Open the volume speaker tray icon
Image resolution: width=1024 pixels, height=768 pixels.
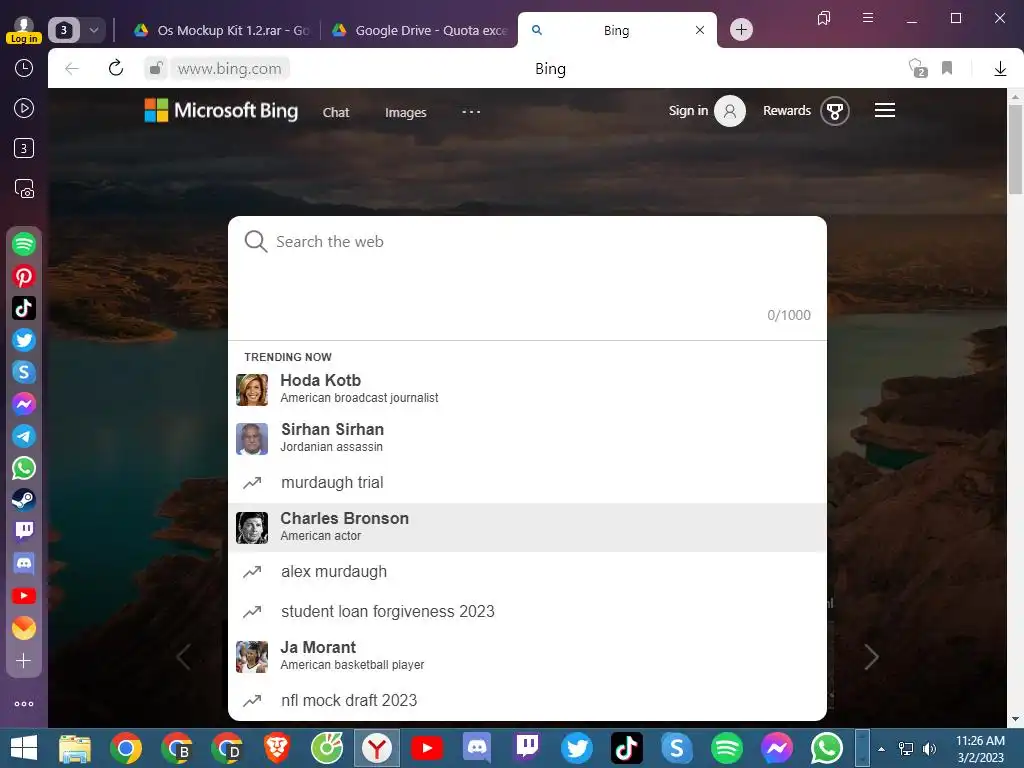coord(929,749)
